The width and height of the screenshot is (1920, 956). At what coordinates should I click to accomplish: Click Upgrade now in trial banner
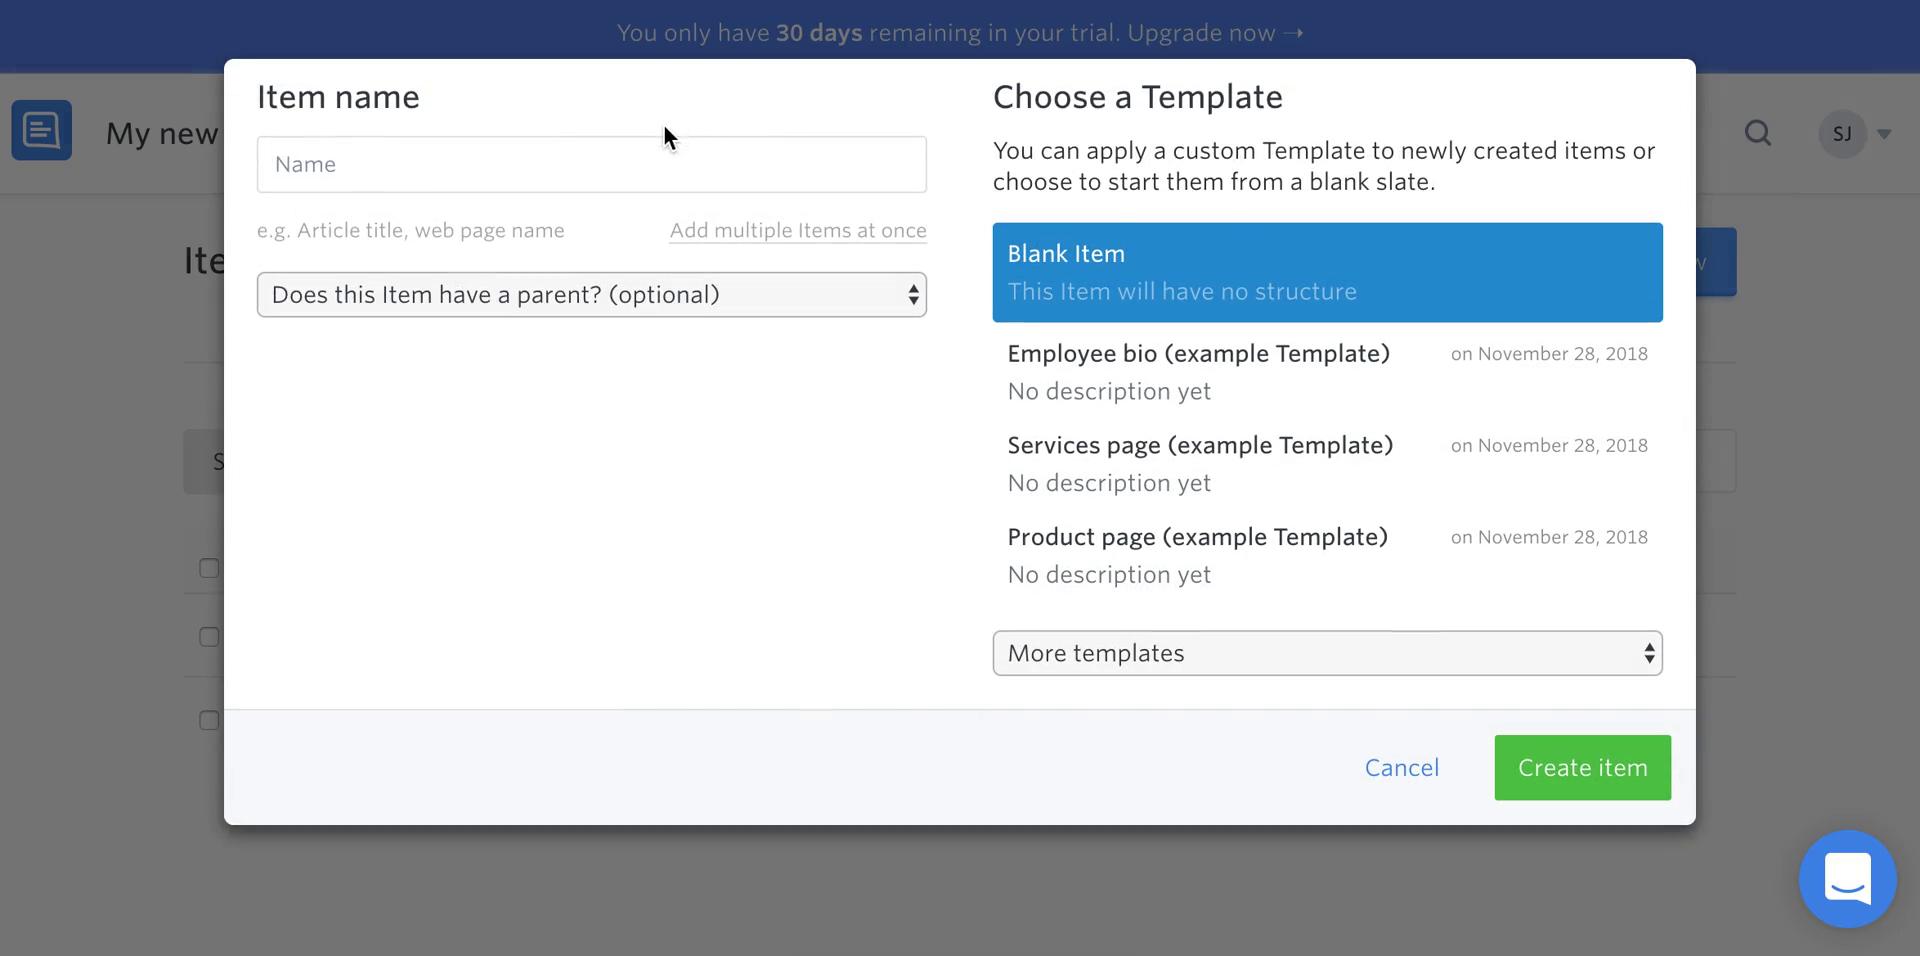pyautogui.click(x=1215, y=33)
